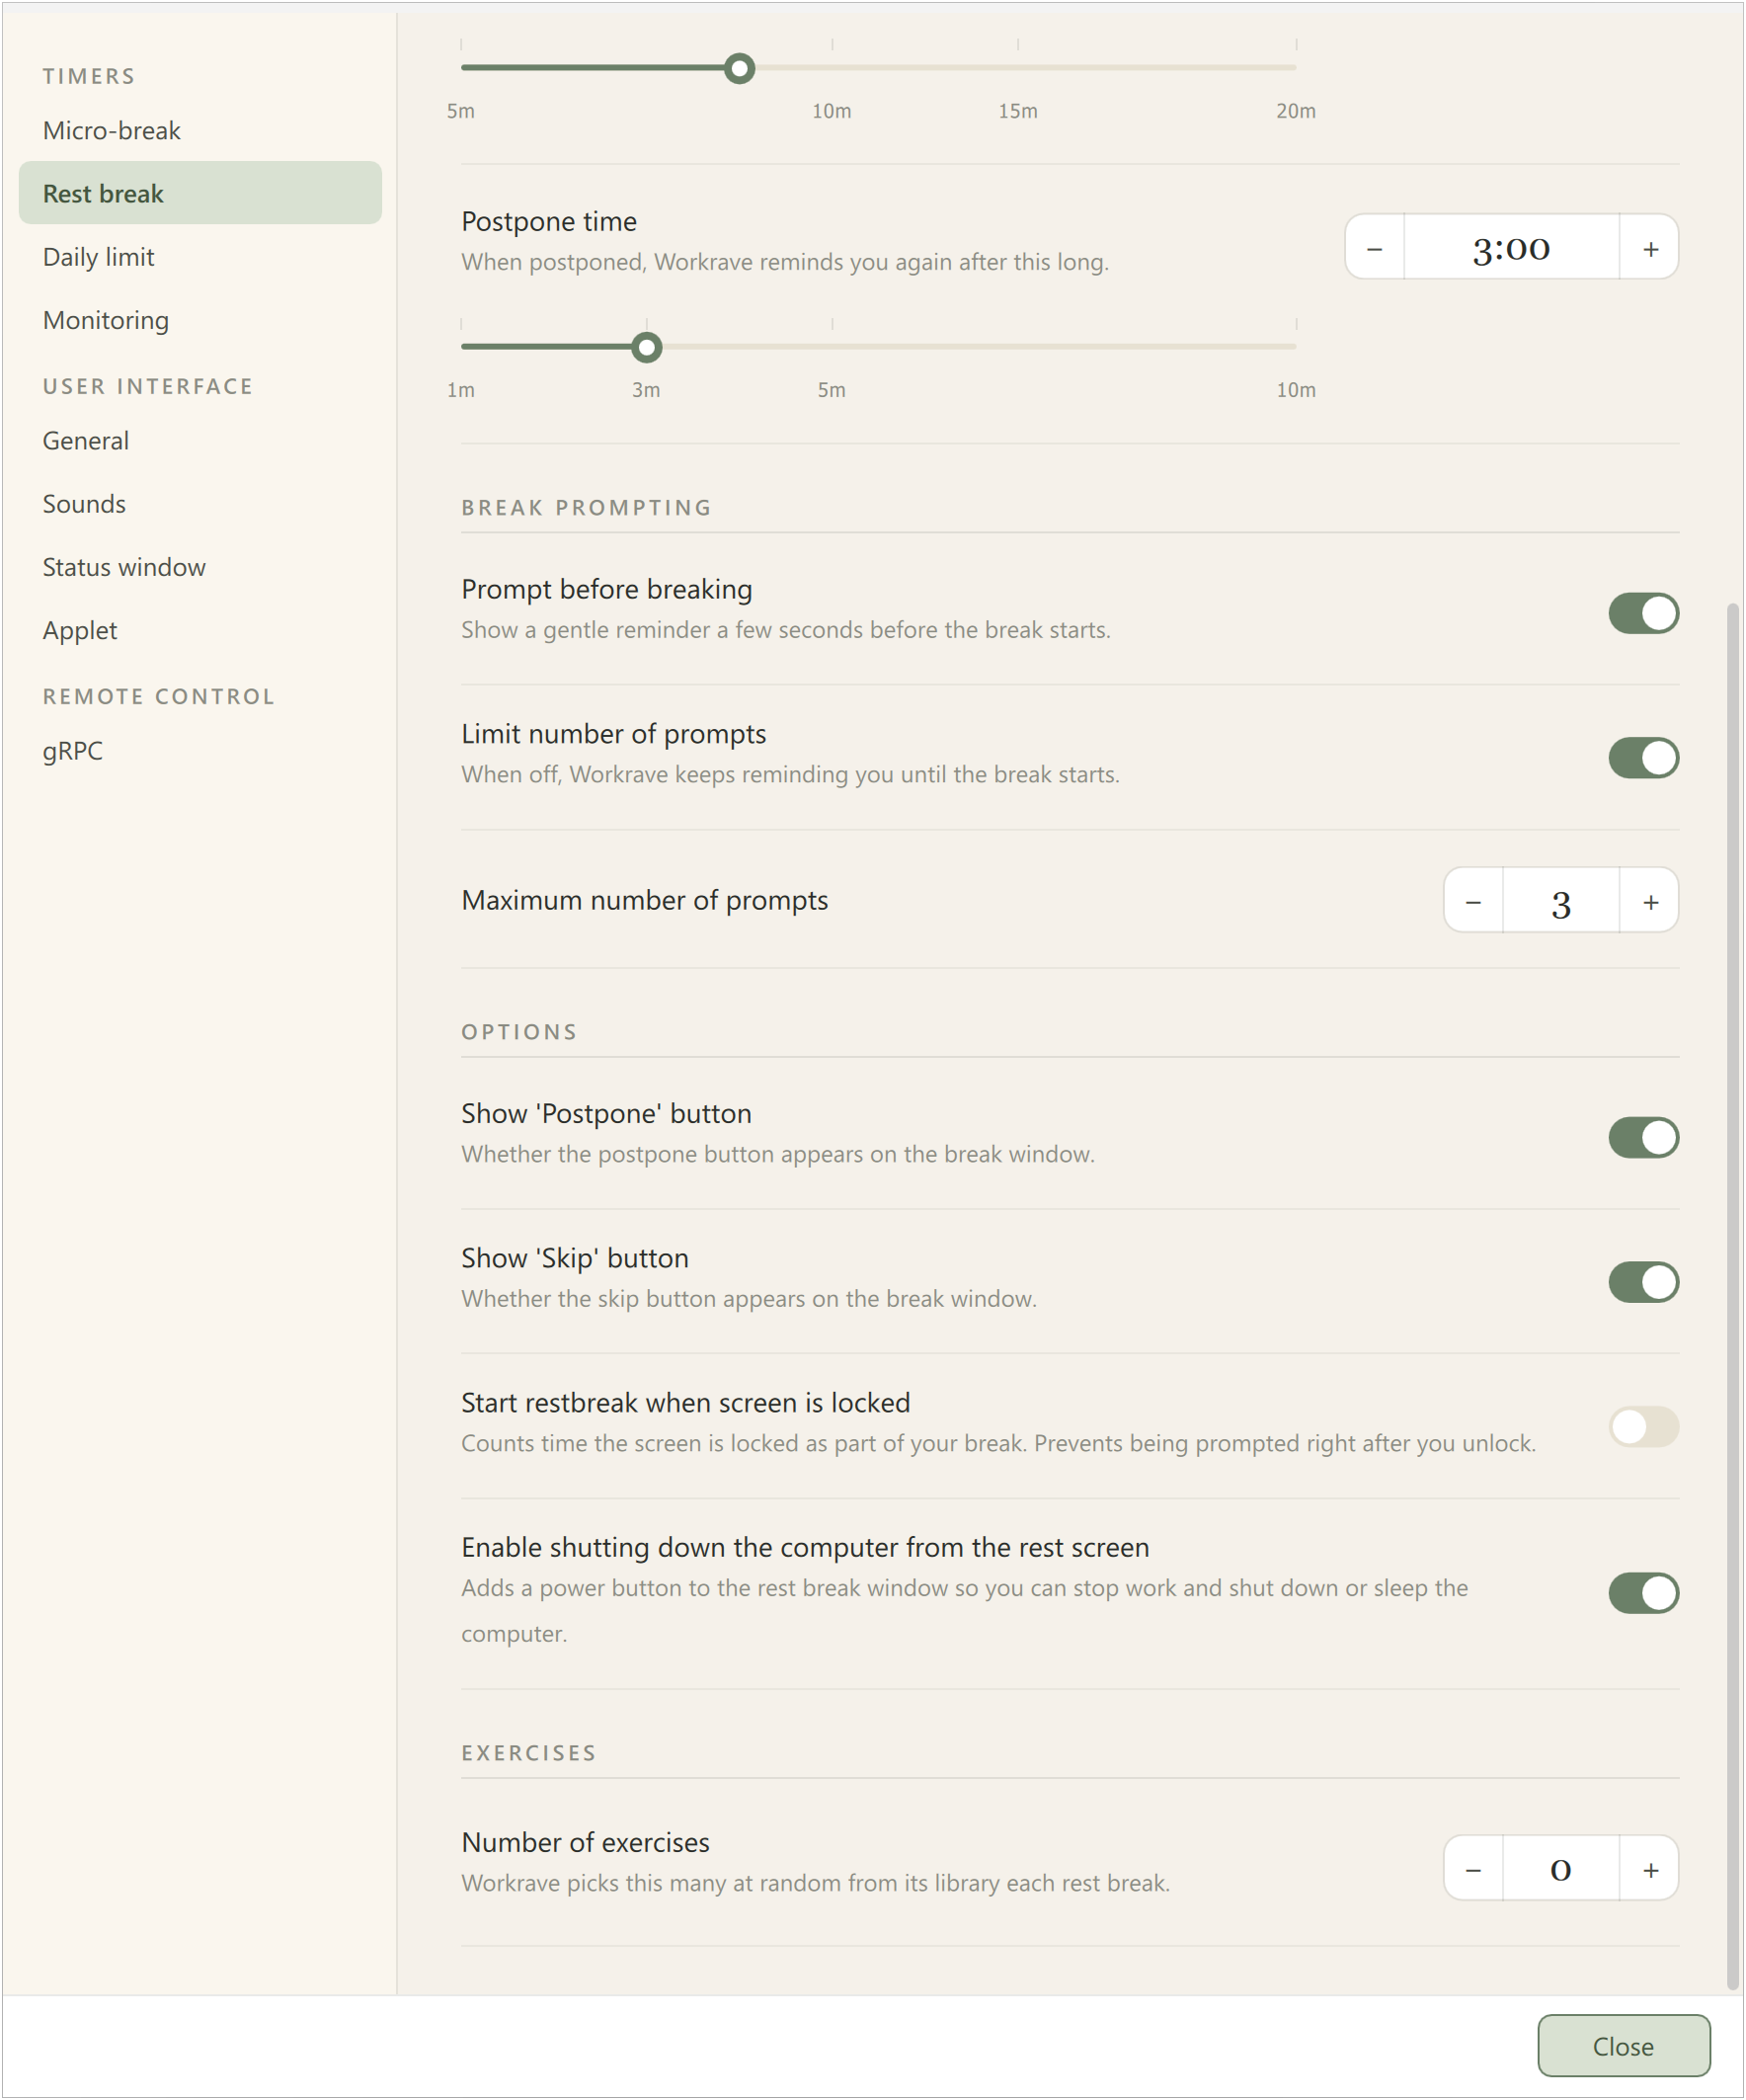Screen dimensions: 1746x2100
Task: Close the preferences dialog
Action: point(1623,2046)
